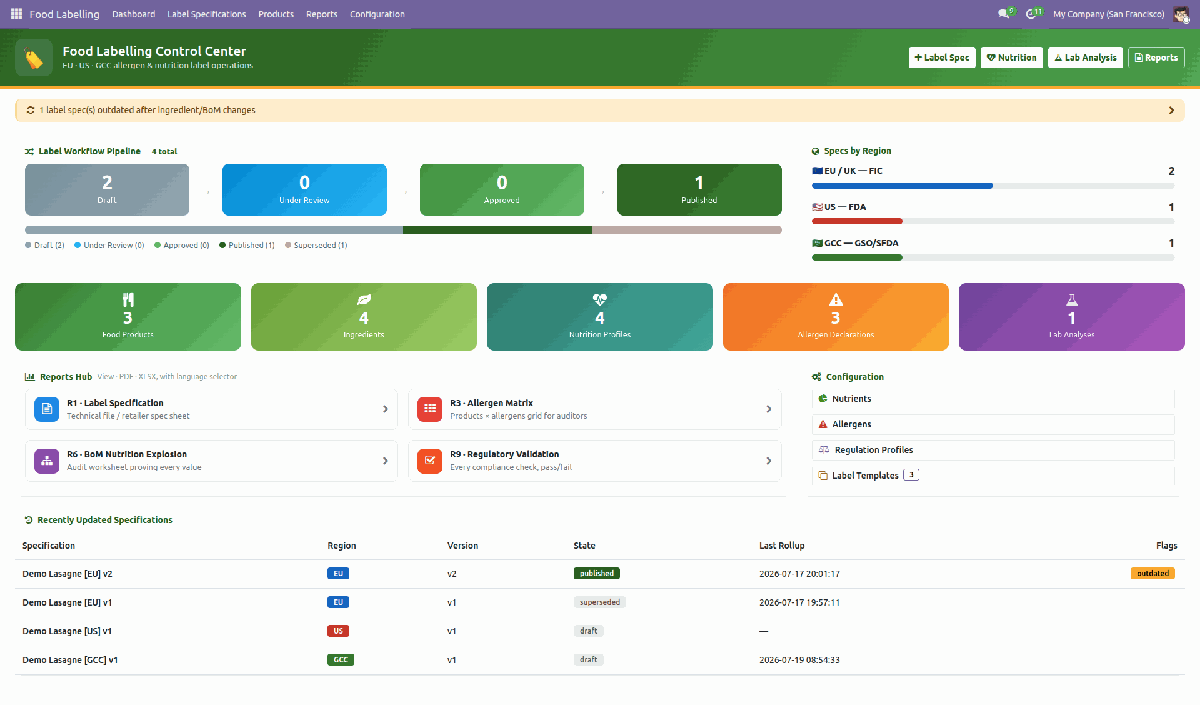Open the Label Specifications menu

point(207,14)
